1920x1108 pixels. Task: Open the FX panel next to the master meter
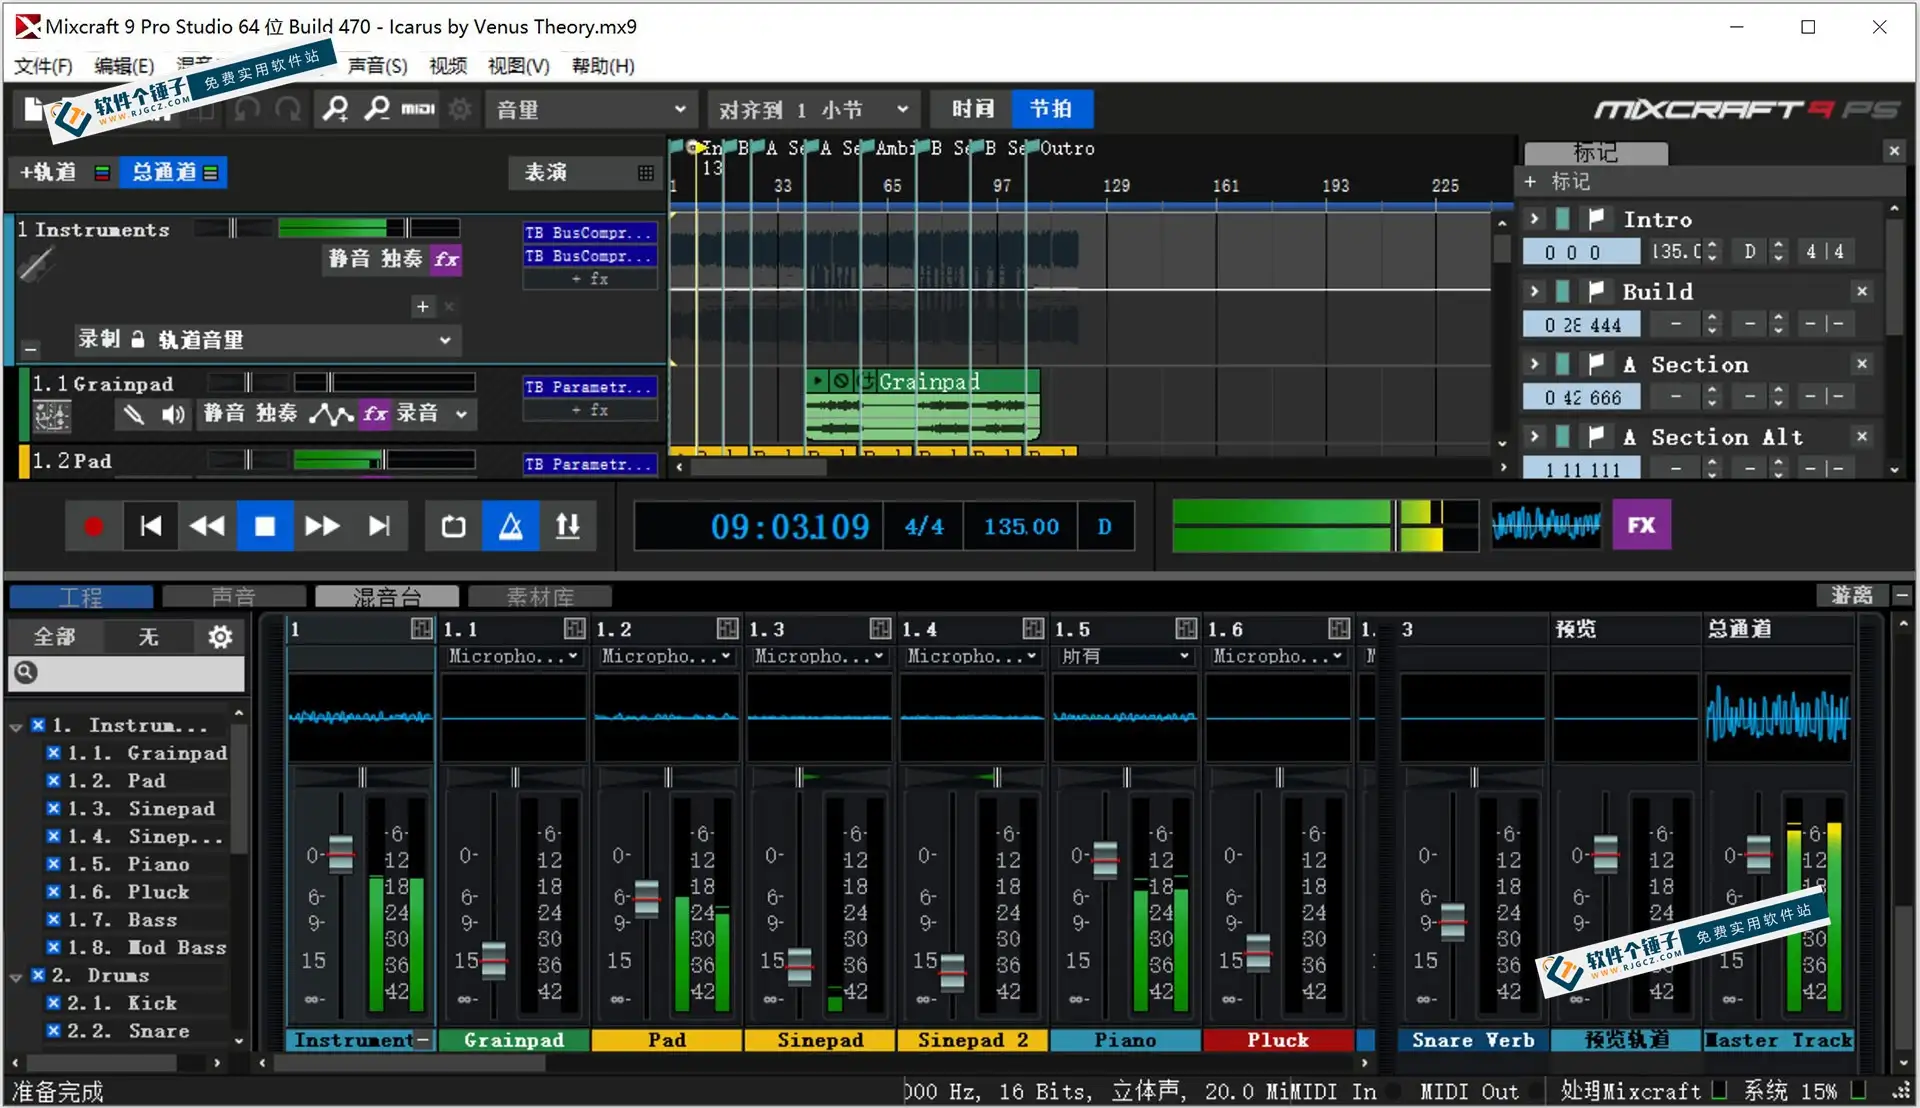(x=1641, y=524)
